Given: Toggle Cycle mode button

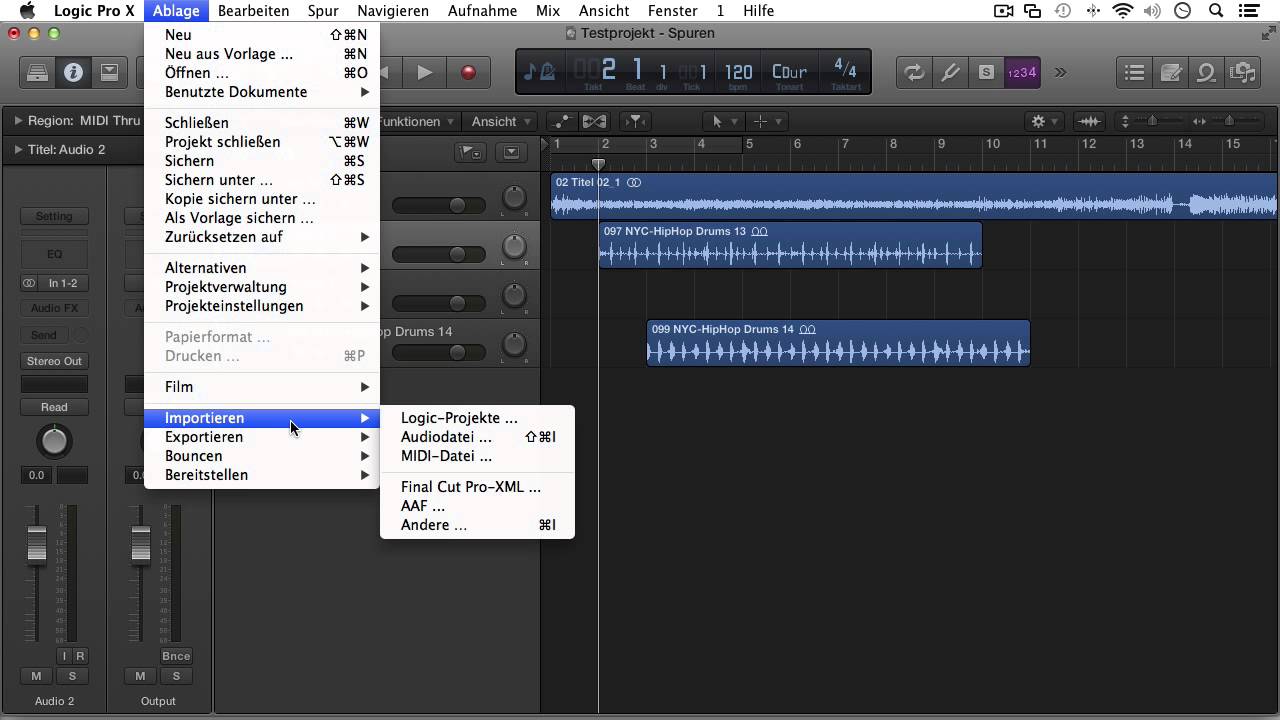Looking at the screenshot, I should tap(914, 72).
